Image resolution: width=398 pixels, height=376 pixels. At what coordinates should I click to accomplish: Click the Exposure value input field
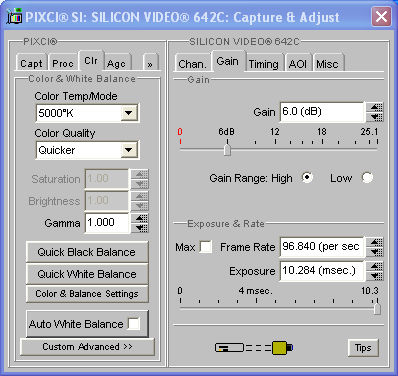tap(322, 271)
